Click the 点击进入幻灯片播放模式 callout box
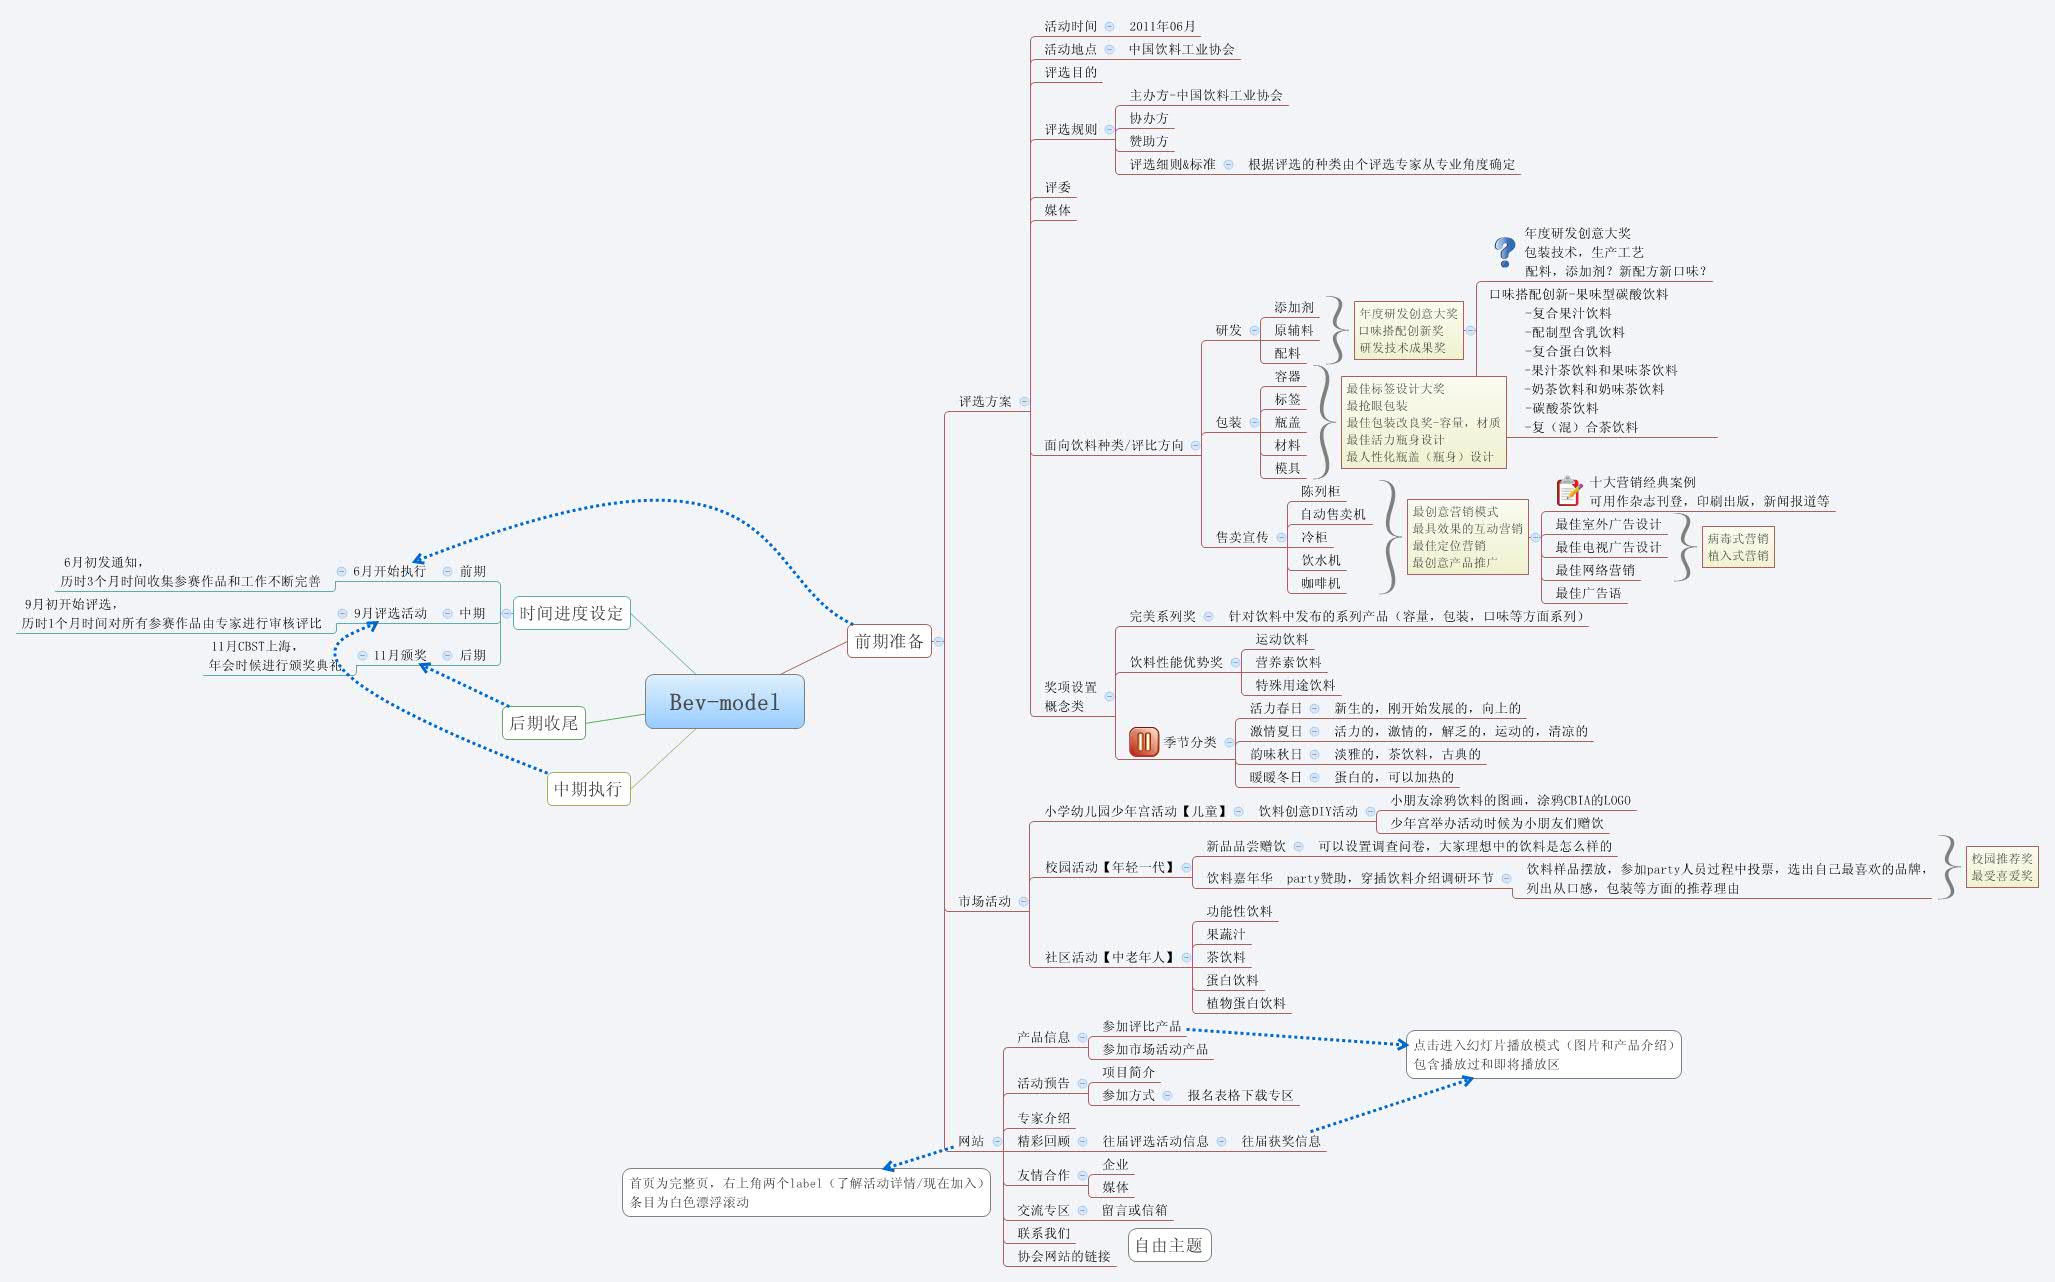The width and height of the screenshot is (2055, 1282). click(x=1543, y=1054)
